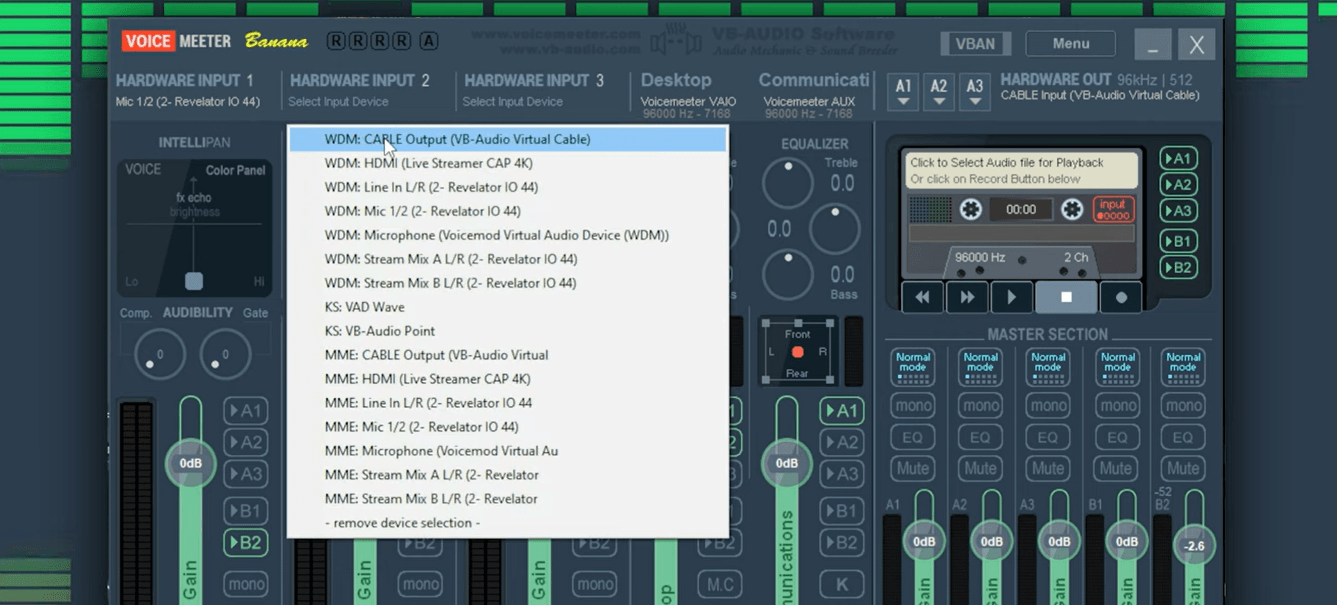The height and width of the screenshot is (605, 1337).
Task: Disable Communications strip A1 routing
Action: [842, 411]
